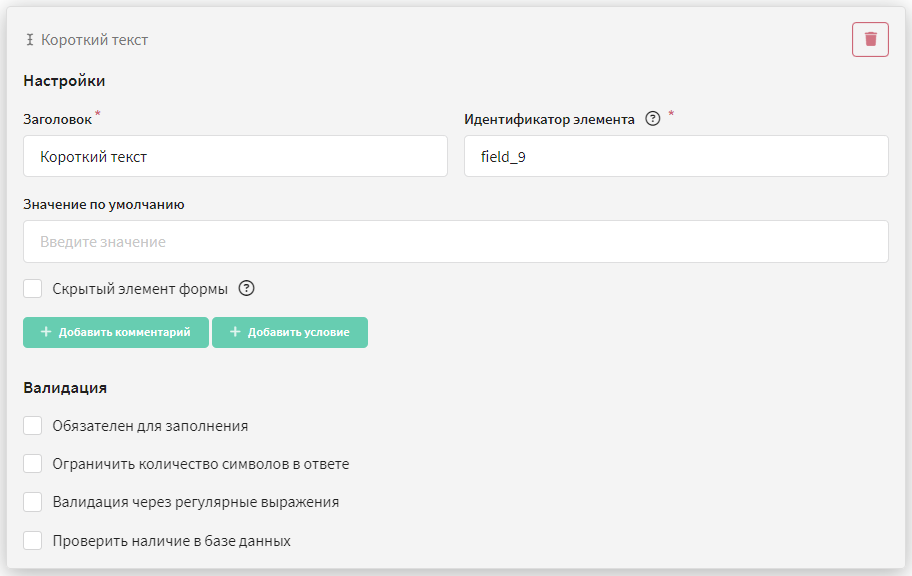
Task: Delete this element with the trash button
Action: tap(870, 40)
